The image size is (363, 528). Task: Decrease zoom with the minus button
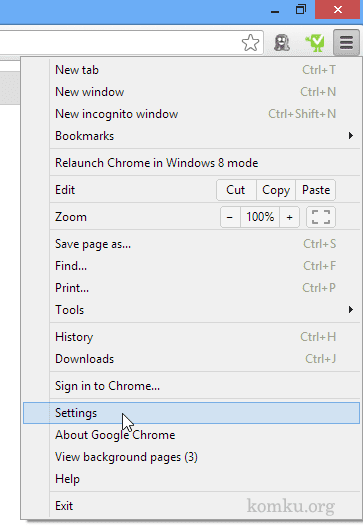tap(230, 217)
